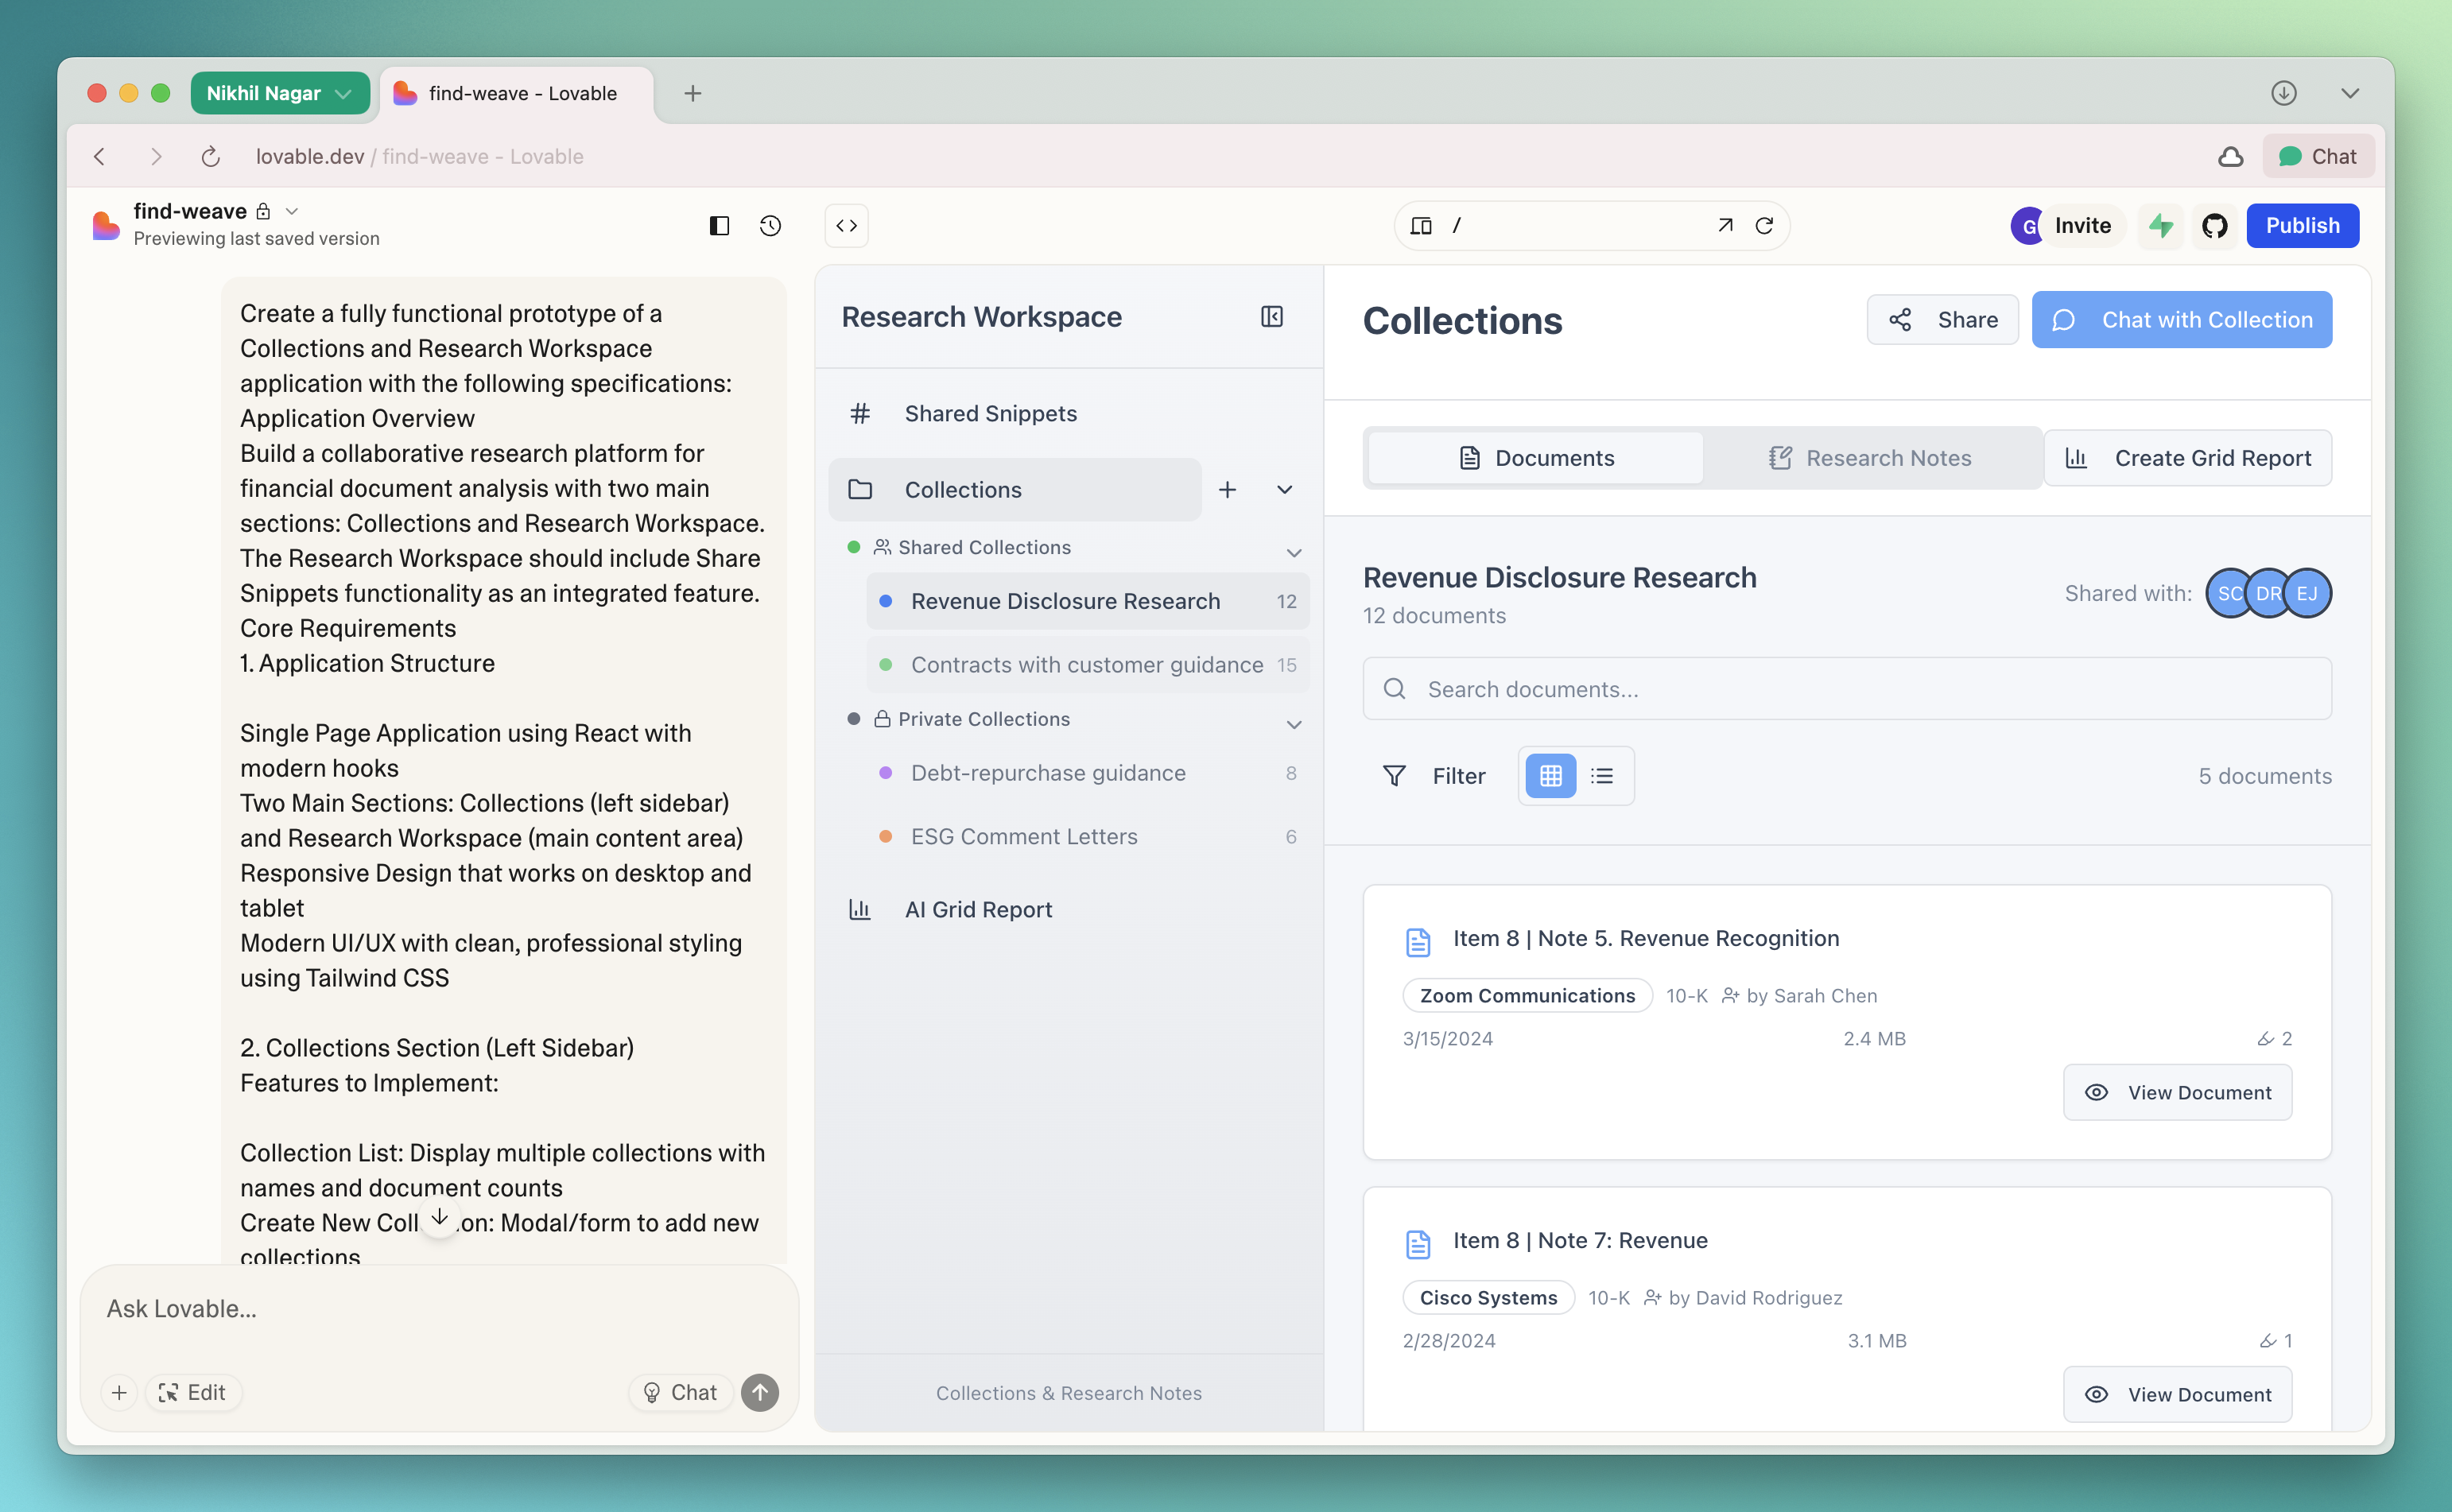Switch to list view layout
The image size is (2452, 1512).
click(1602, 776)
